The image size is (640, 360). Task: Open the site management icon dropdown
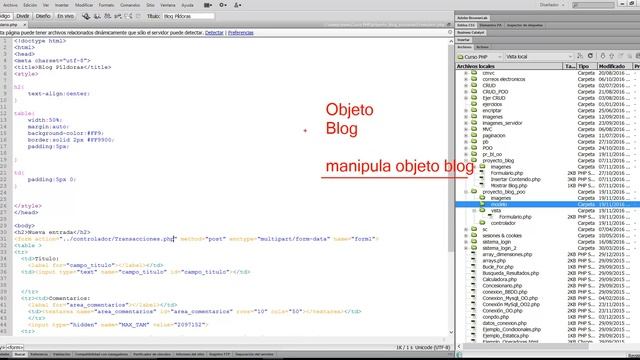coord(238,5)
